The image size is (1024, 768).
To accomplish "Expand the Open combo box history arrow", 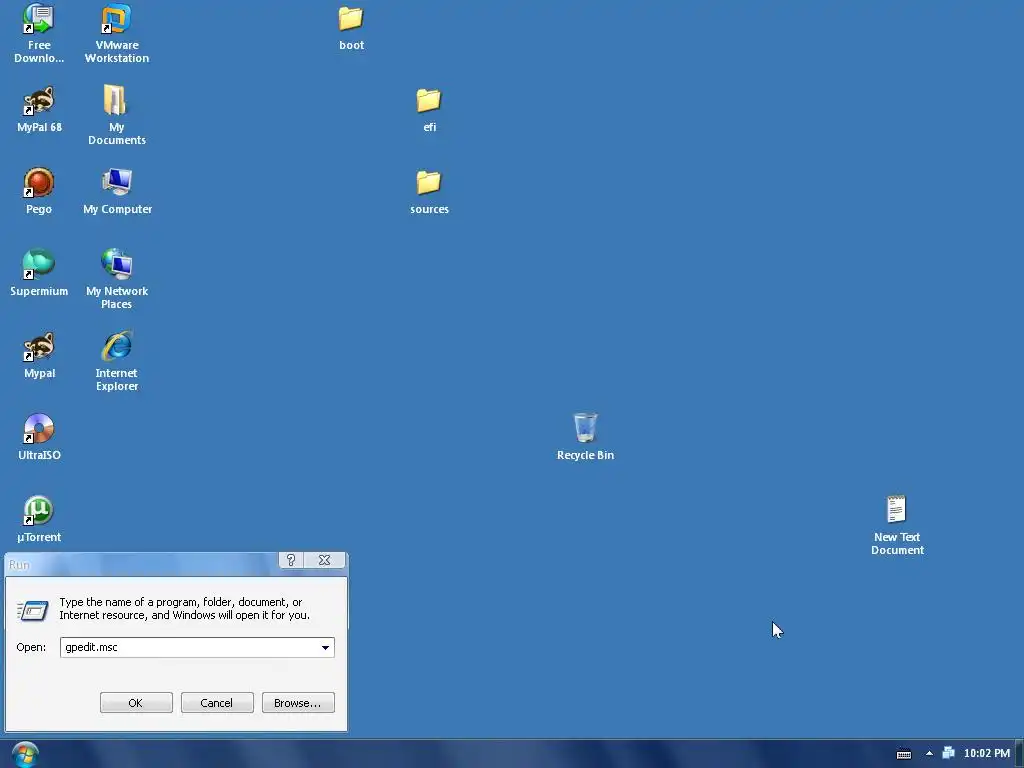I will click(325, 647).
